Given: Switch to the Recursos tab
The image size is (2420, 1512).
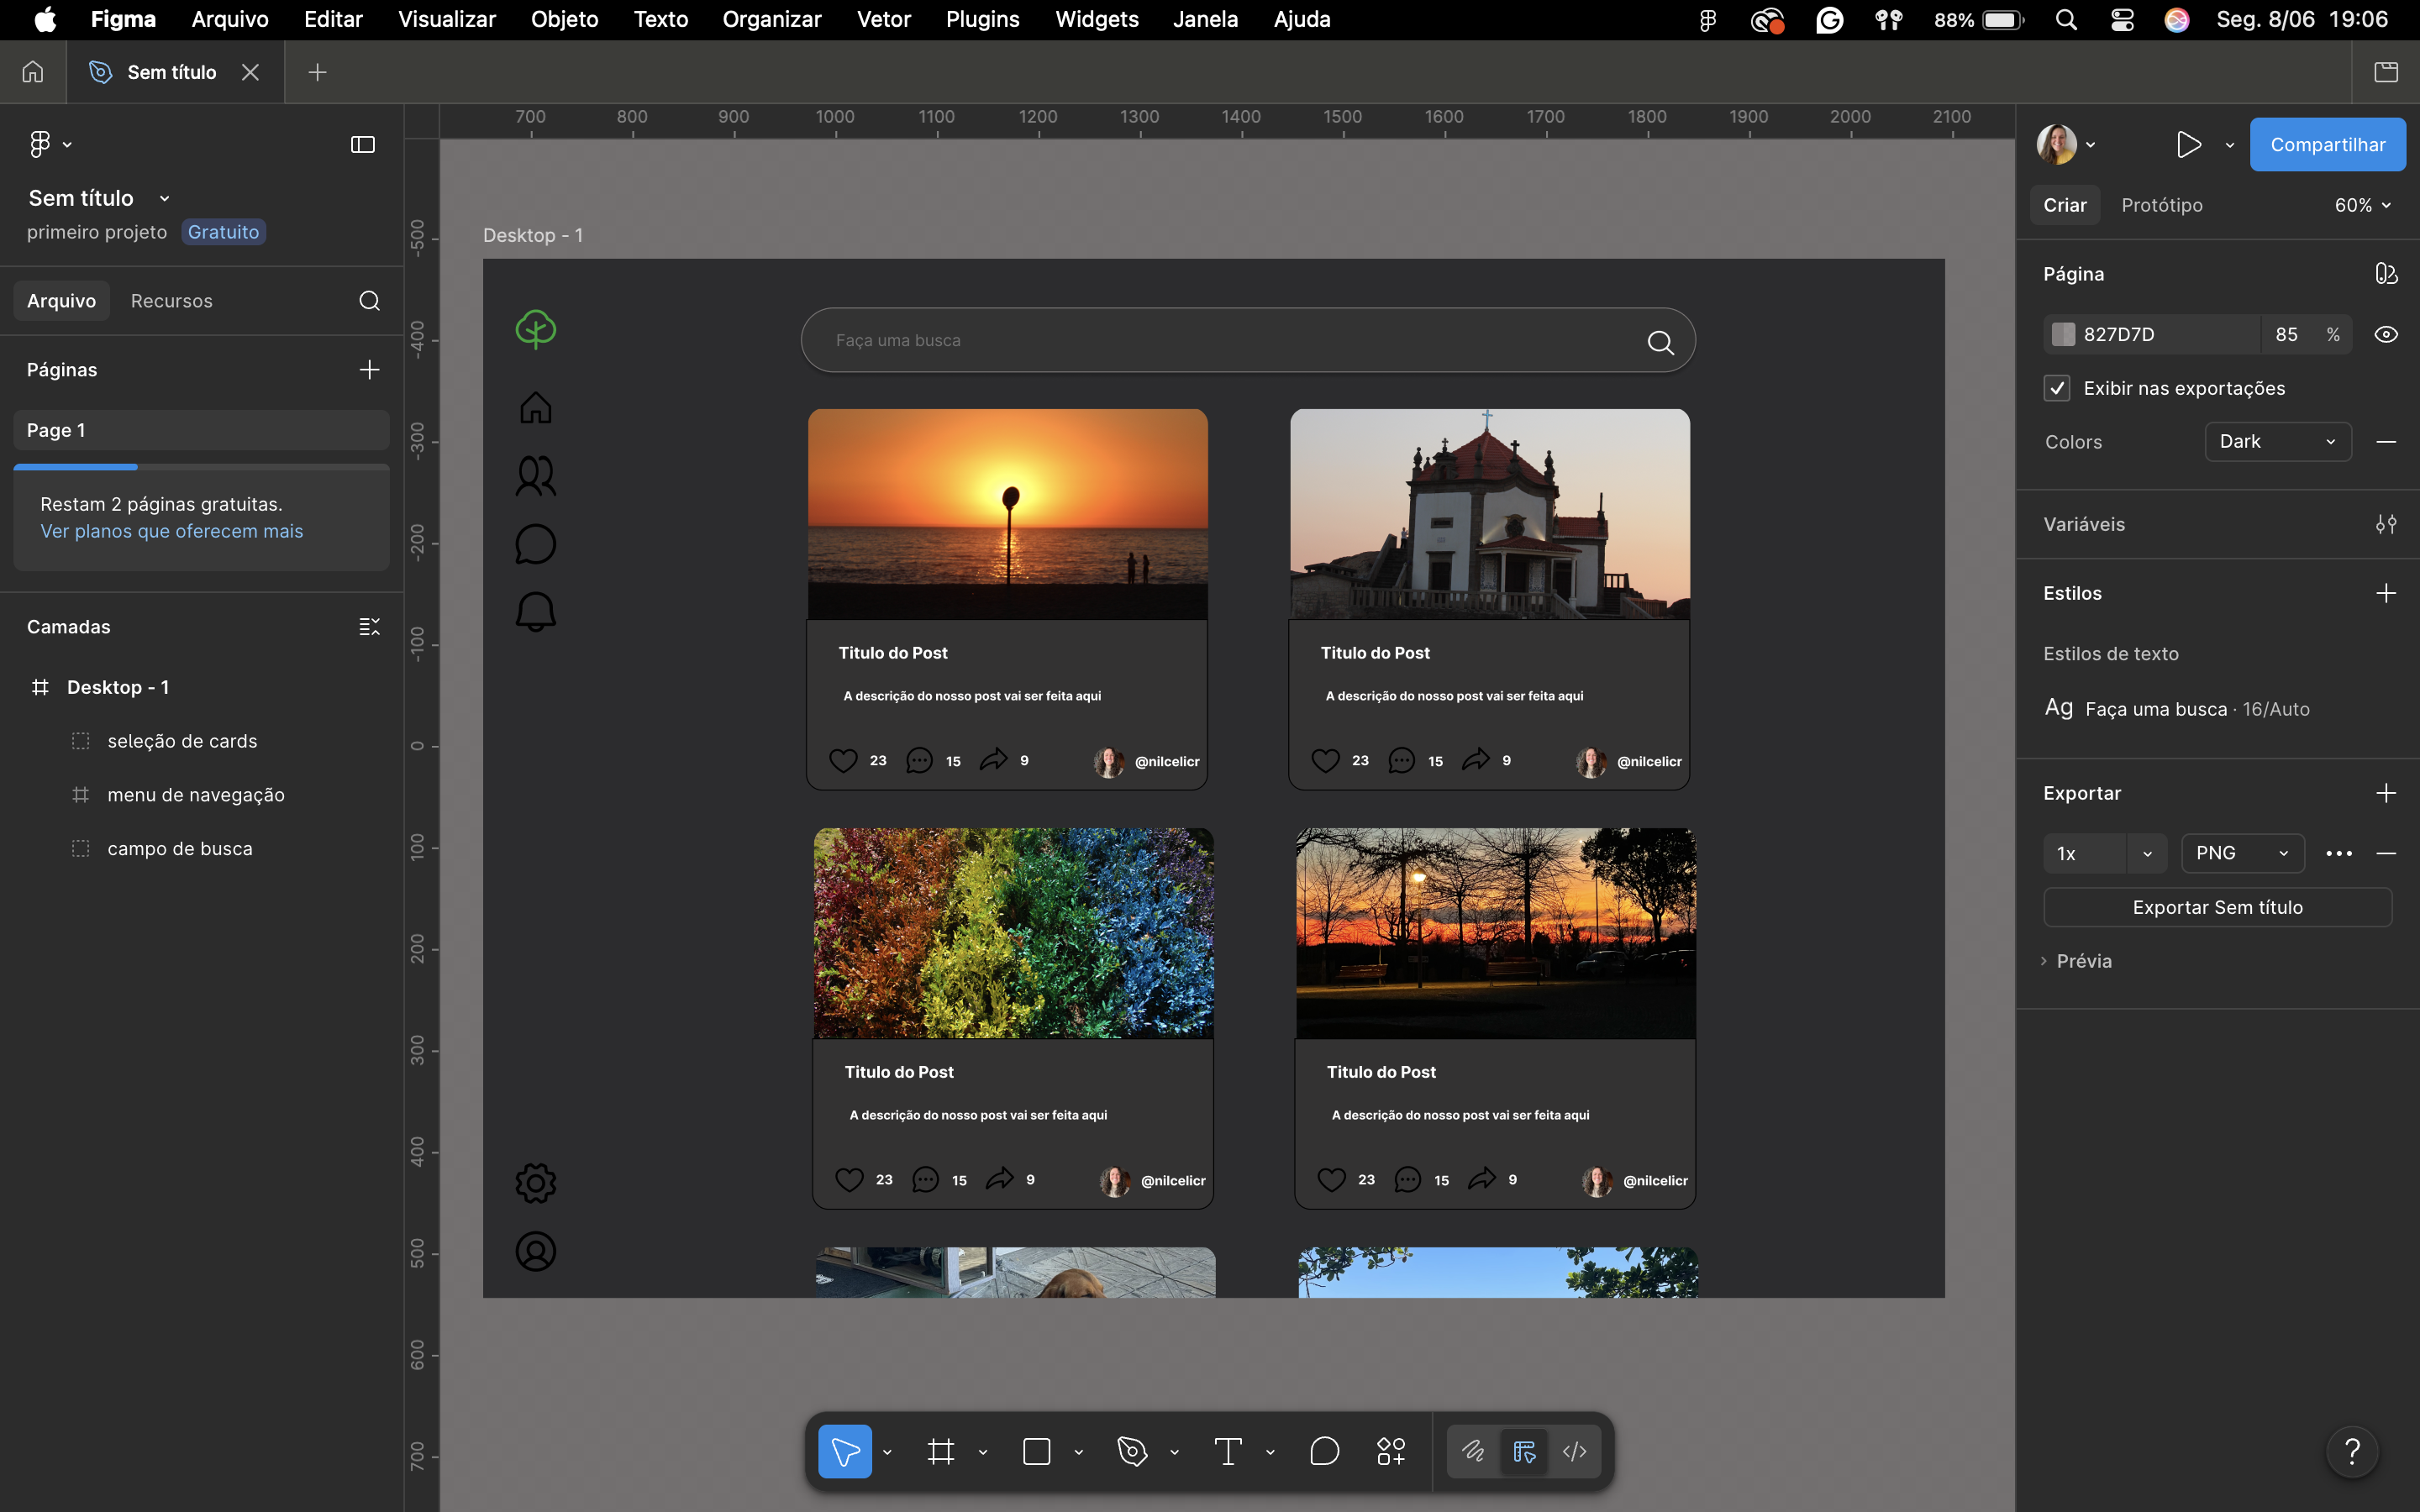Looking at the screenshot, I should click(x=171, y=301).
